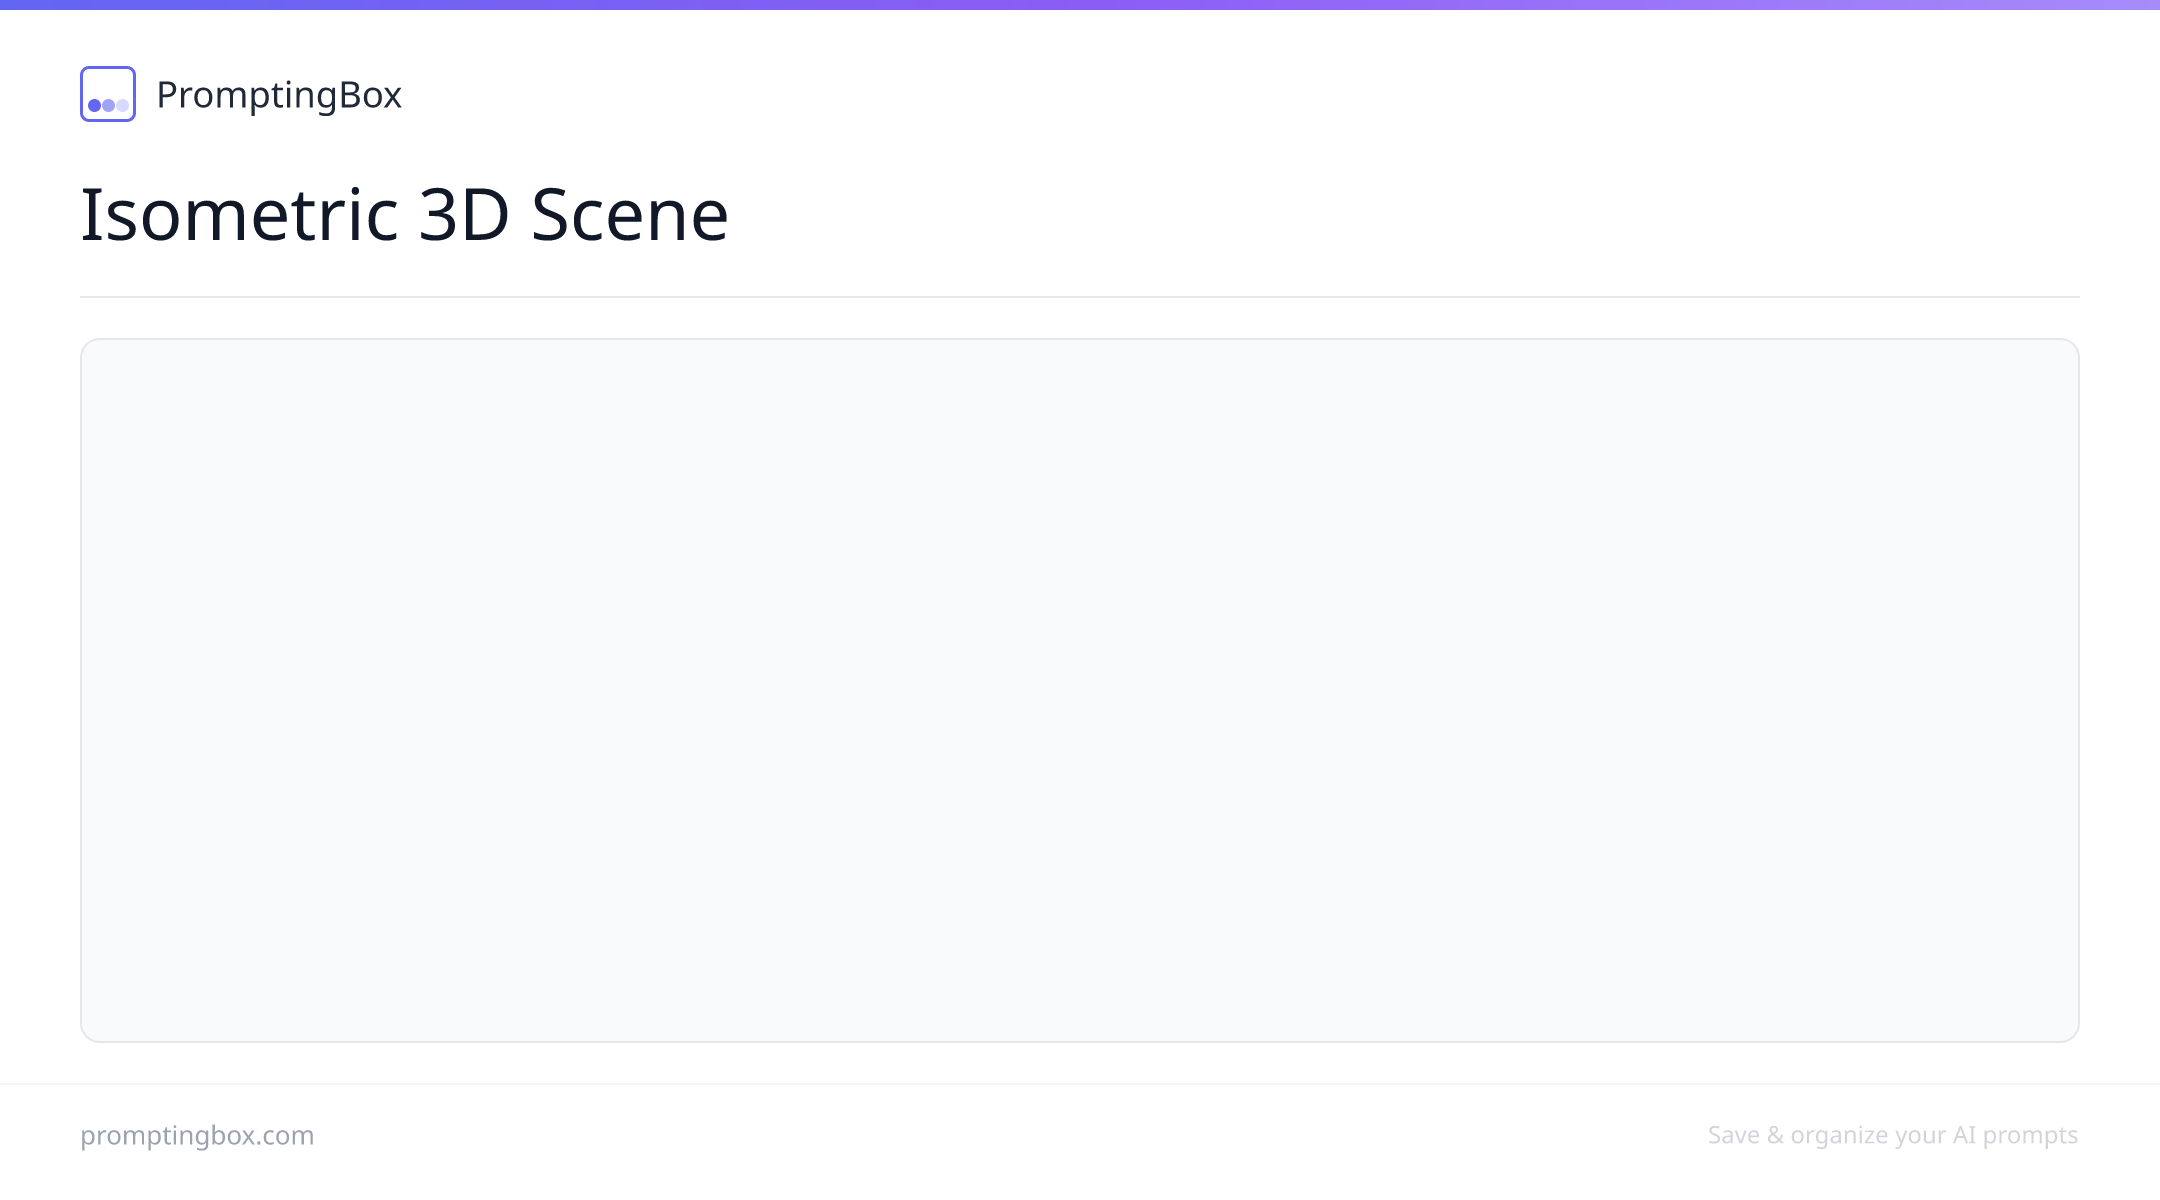This screenshot has width=2160, height=1200.
Task: Click inside the empty gray content panel
Action: (x=1080, y=690)
